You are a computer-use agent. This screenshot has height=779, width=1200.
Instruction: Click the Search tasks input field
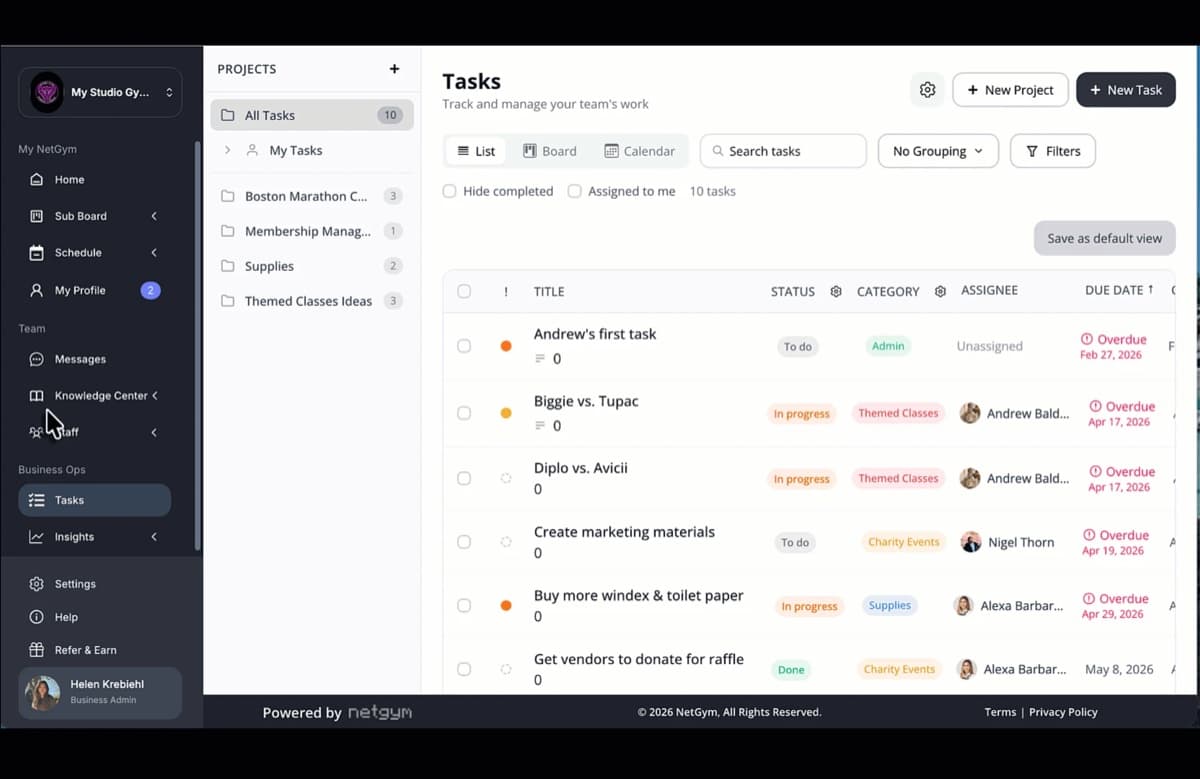coord(783,151)
